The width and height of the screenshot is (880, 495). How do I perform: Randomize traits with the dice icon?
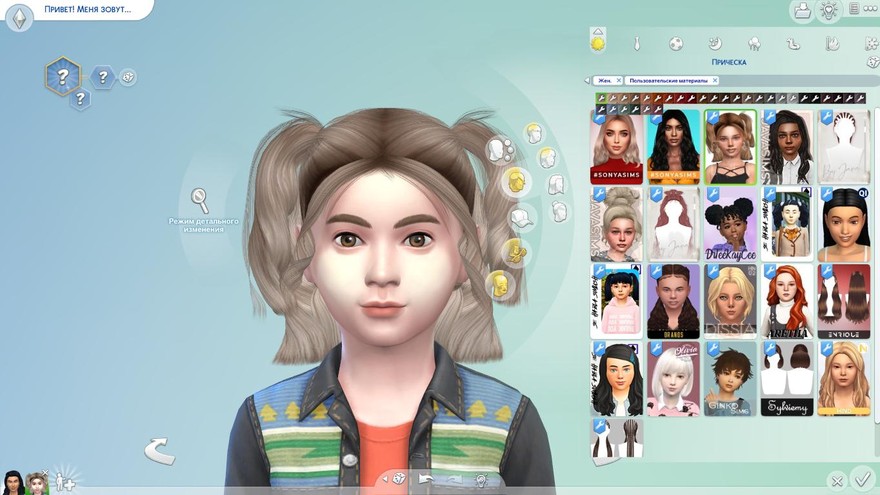128,77
